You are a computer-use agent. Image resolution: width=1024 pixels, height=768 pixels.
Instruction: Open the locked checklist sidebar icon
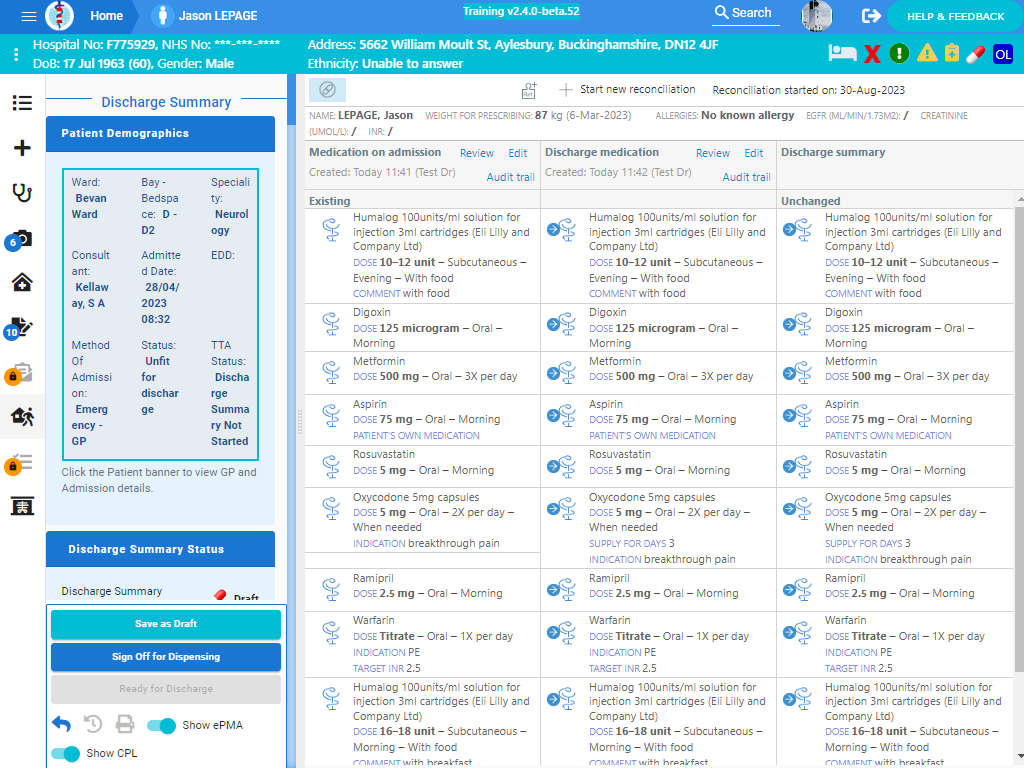[x=20, y=464]
